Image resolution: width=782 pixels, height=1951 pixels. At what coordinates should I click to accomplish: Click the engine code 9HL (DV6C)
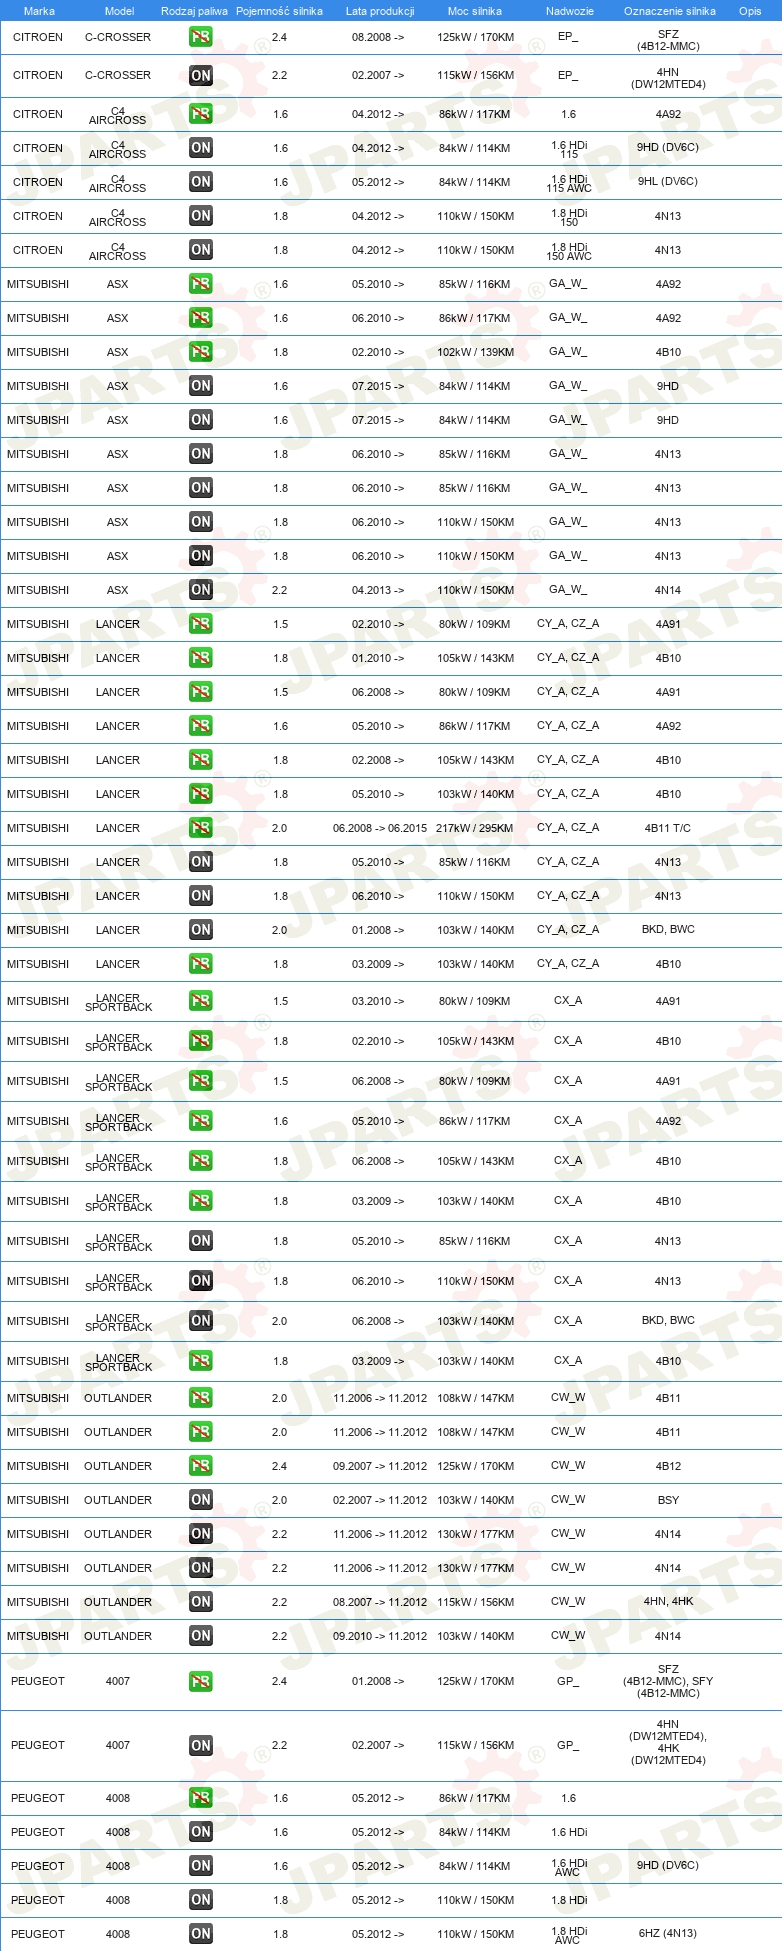pyautogui.click(x=668, y=182)
